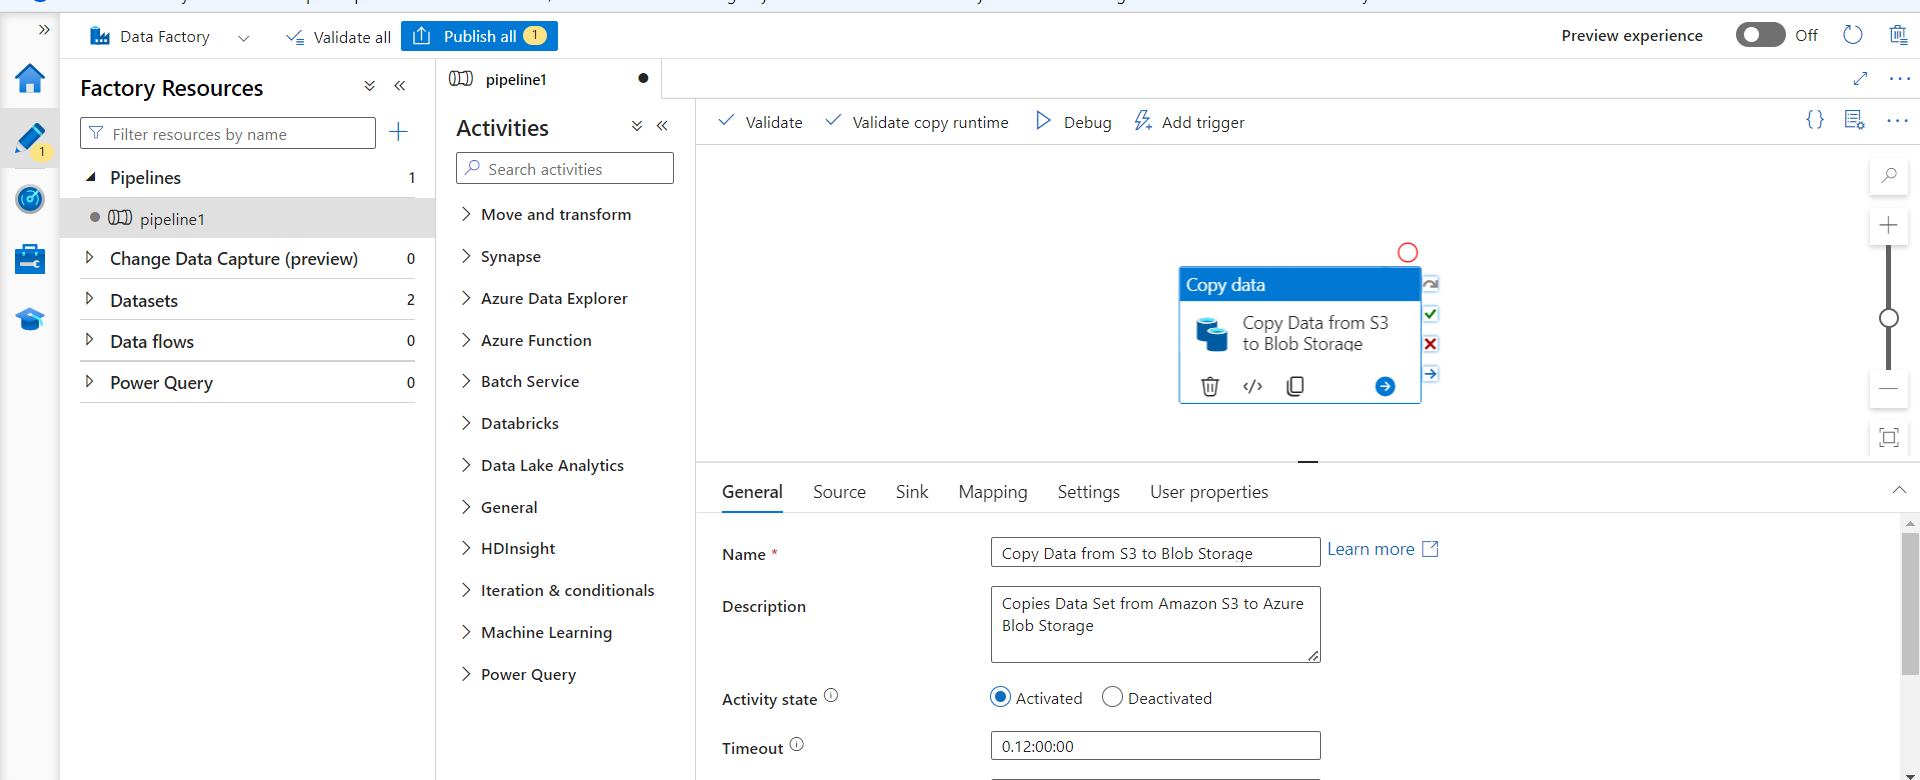Select the Activated radio button
This screenshot has width=1920, height=780.
click(x=1000, y=697)
